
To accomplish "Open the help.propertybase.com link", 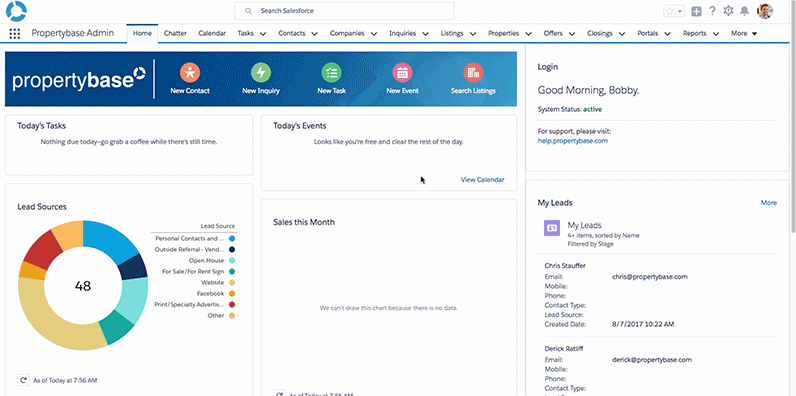I will point(573,141).
